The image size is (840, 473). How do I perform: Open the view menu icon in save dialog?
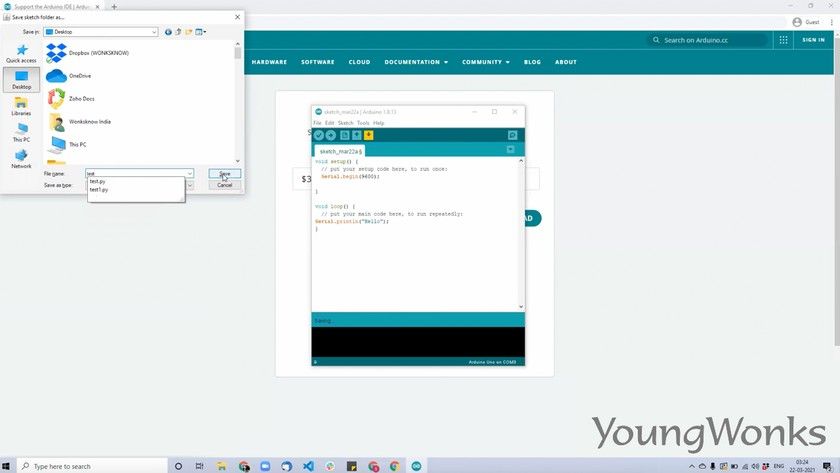pos(200,32)
